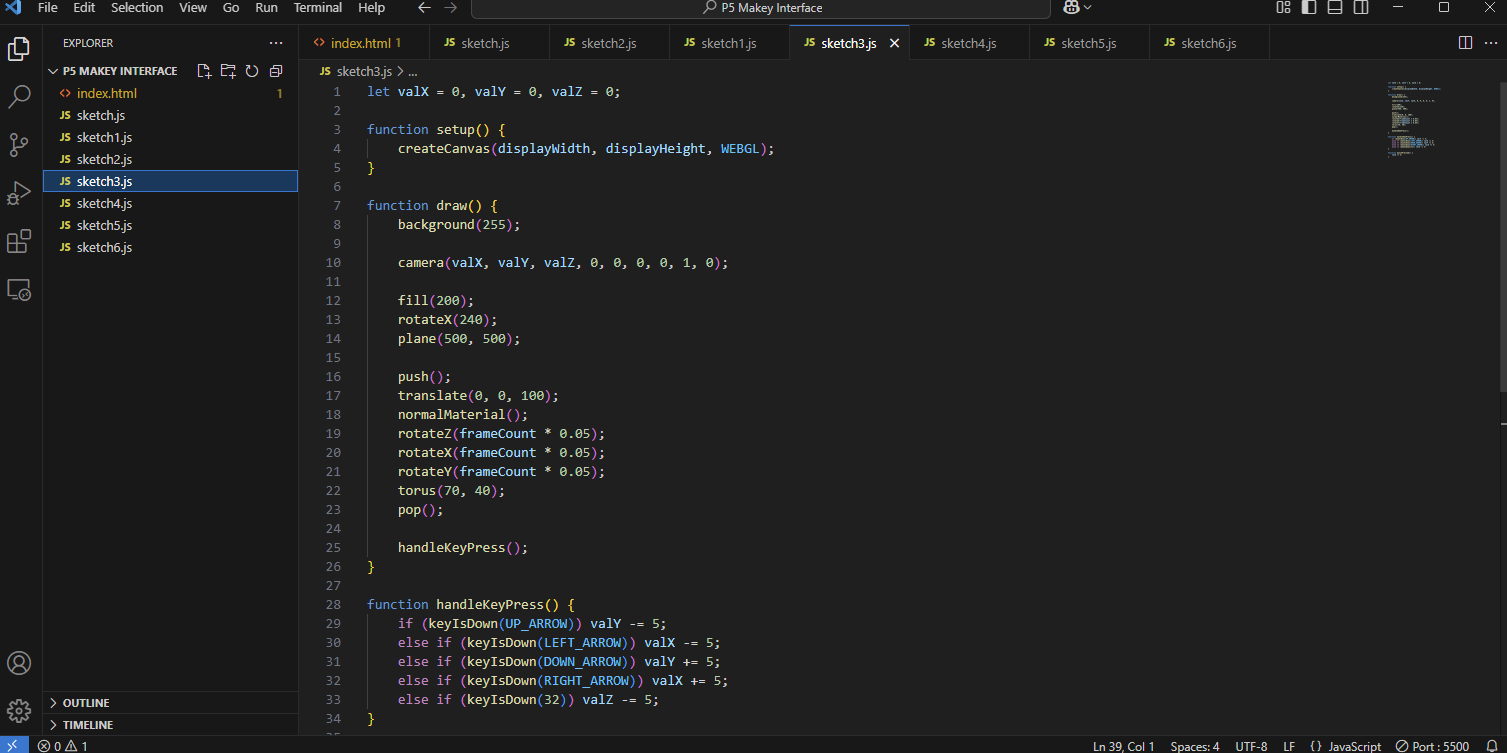The height and width of the screenshot is (753, 1507).
Task: Open the Copilot dropdown chevron
Action: point(1086,8)
